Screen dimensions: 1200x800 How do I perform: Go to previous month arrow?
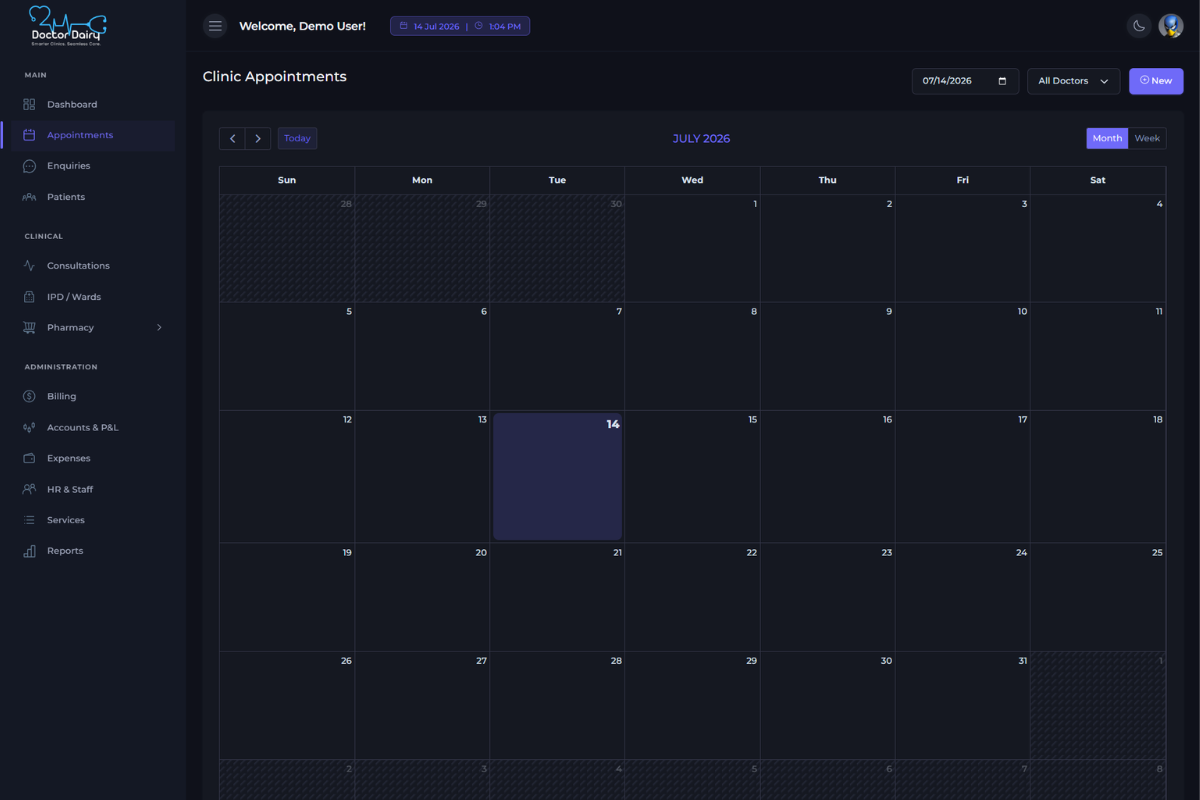(232, 138)
